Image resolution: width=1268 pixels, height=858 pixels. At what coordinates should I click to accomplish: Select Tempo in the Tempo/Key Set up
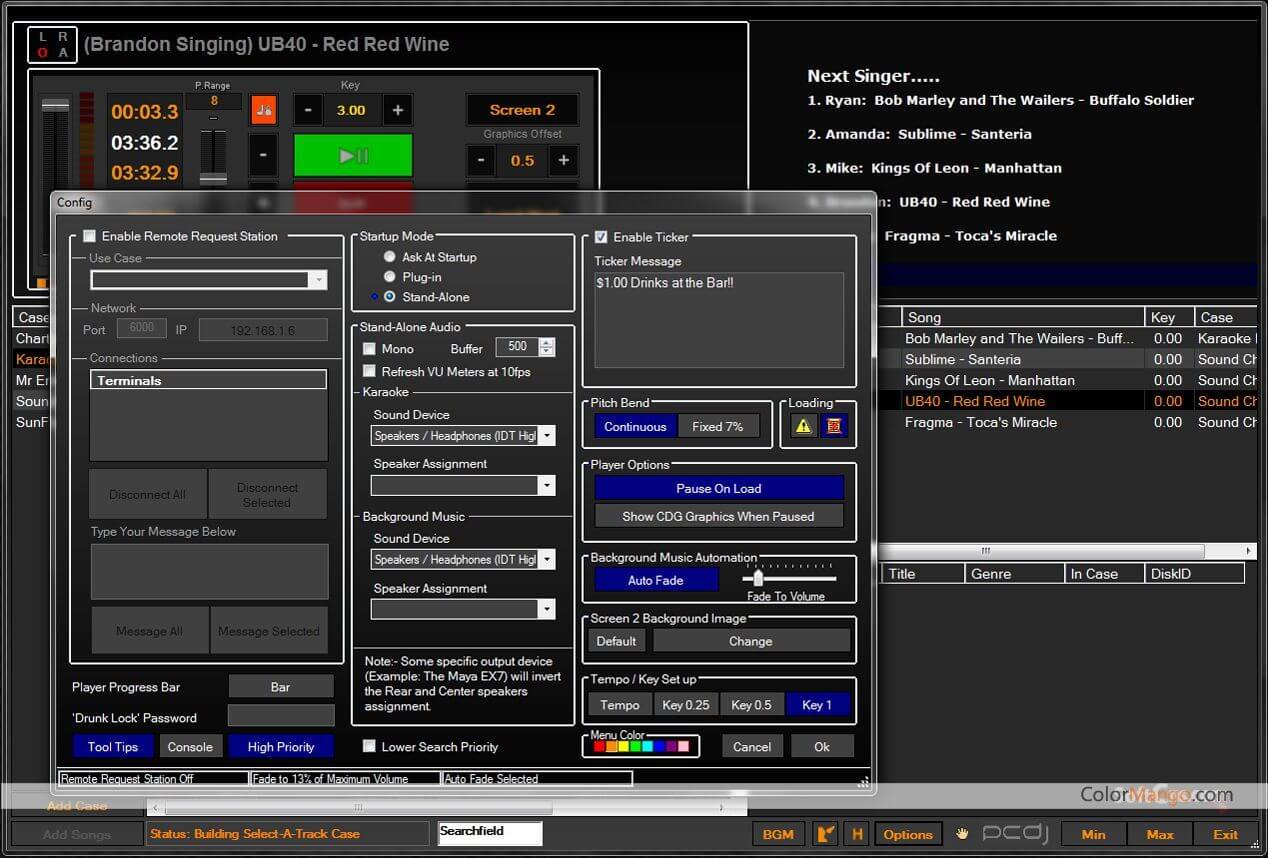click(619, 704)
